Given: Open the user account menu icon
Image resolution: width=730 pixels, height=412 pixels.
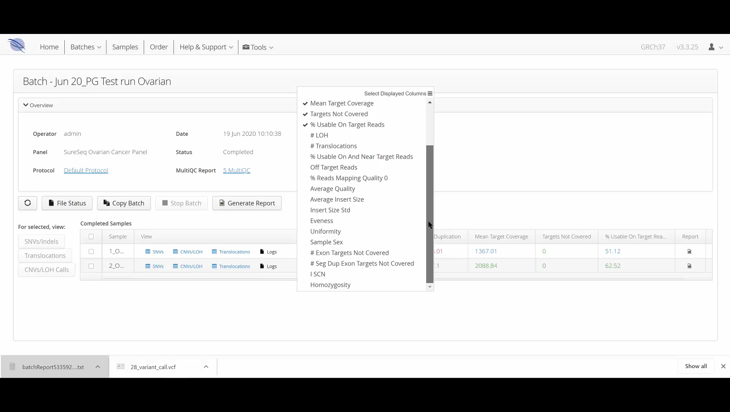Looking at the screenshot, I should 714,47.
